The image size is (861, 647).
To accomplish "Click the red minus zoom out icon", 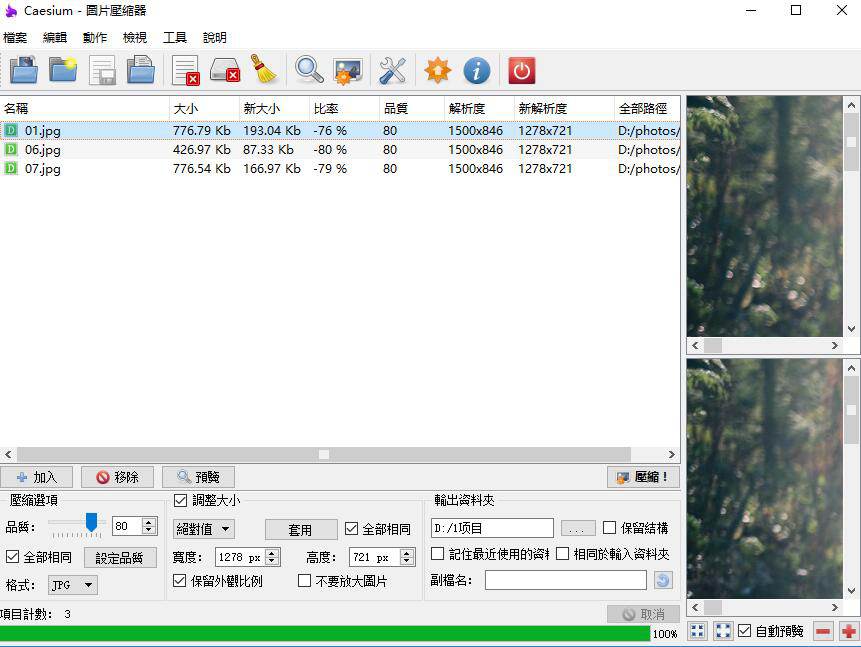I will pyautogui.click(x=823, y=631).
